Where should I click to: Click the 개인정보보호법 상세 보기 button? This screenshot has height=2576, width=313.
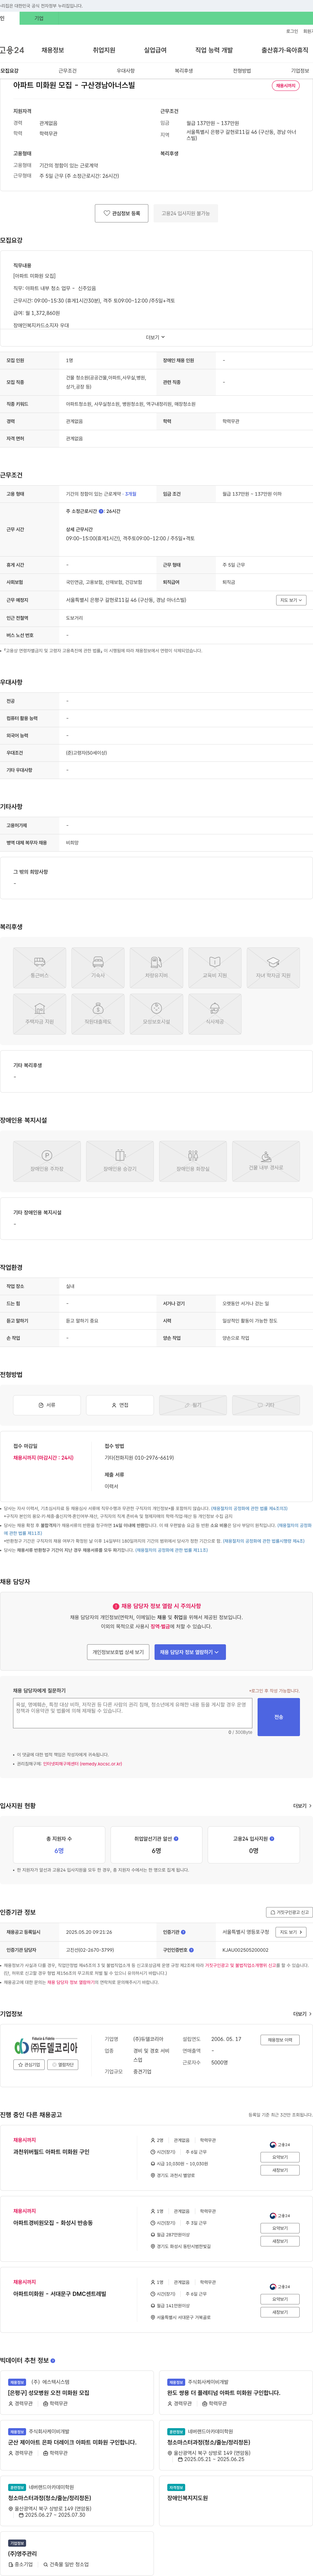118,1652
